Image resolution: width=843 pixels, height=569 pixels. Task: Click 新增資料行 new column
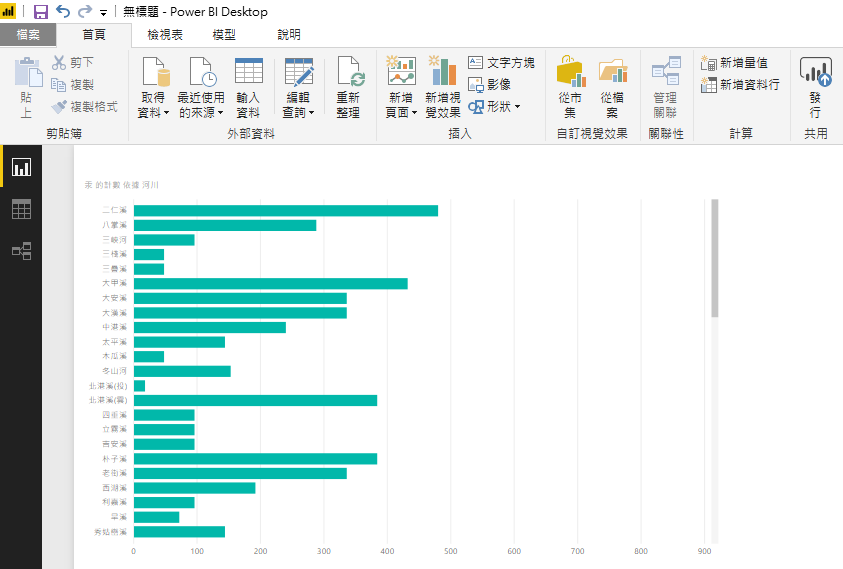tap(740, 84)
